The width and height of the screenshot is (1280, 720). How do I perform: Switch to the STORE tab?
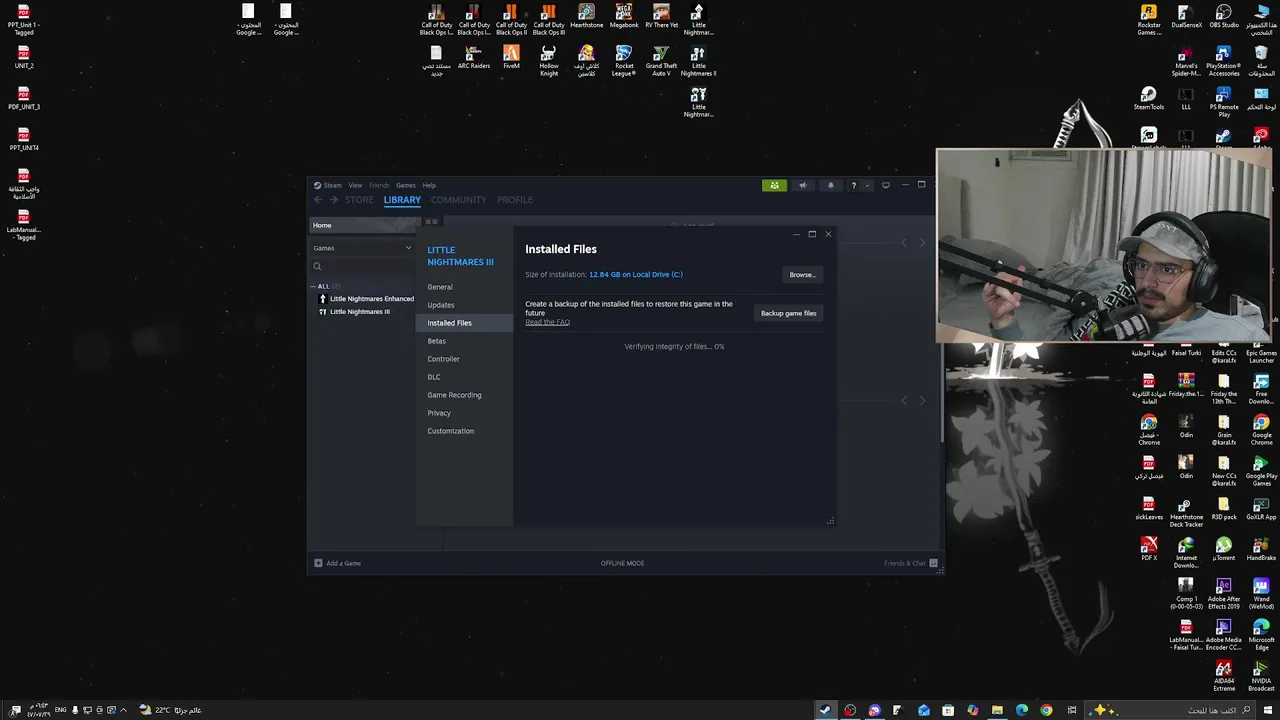coord(359,200)
